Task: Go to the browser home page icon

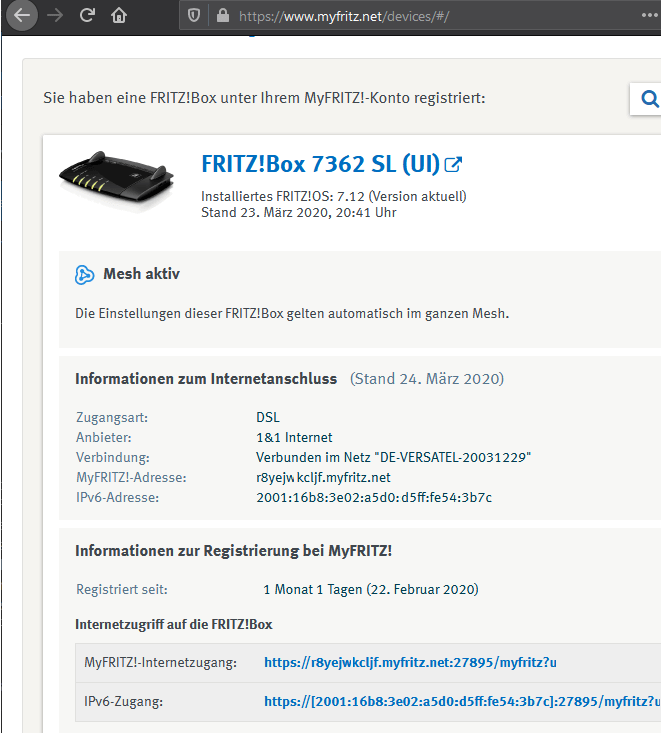Action: (119, 16)
